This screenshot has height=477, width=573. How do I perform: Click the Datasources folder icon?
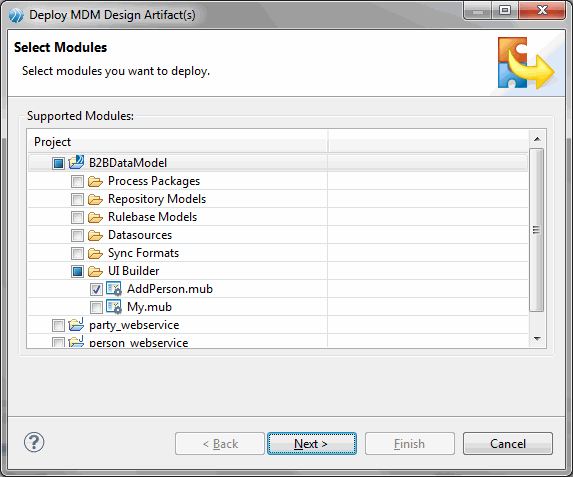point(95,235)
